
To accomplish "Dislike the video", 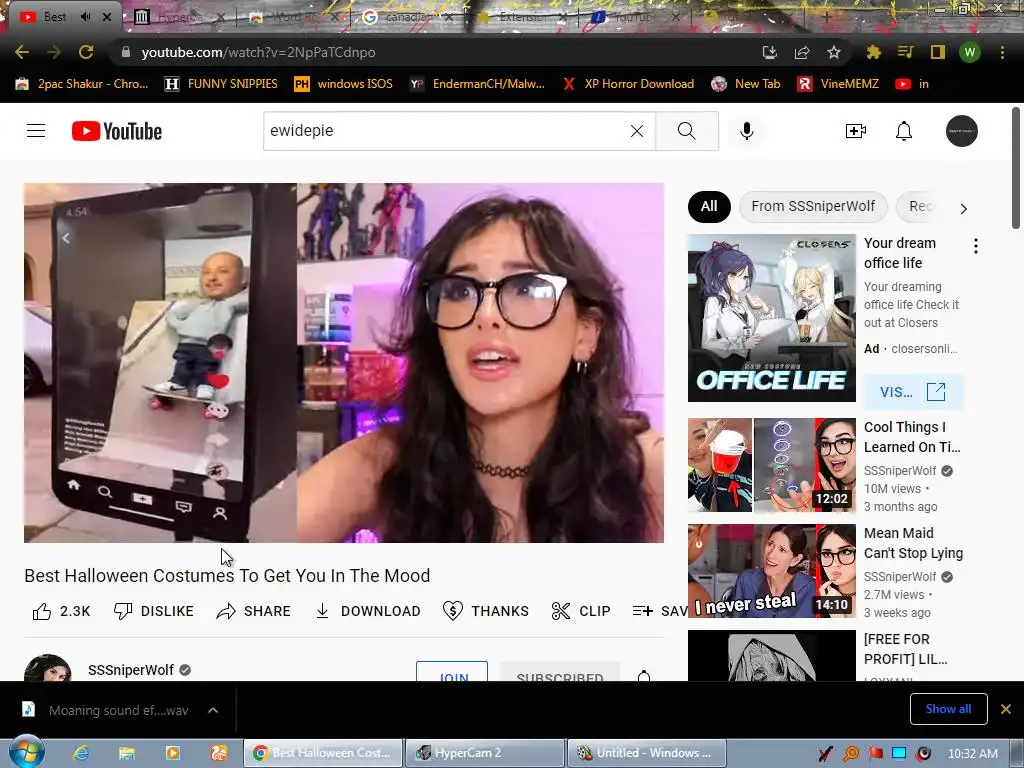I will tap(153, 611).
